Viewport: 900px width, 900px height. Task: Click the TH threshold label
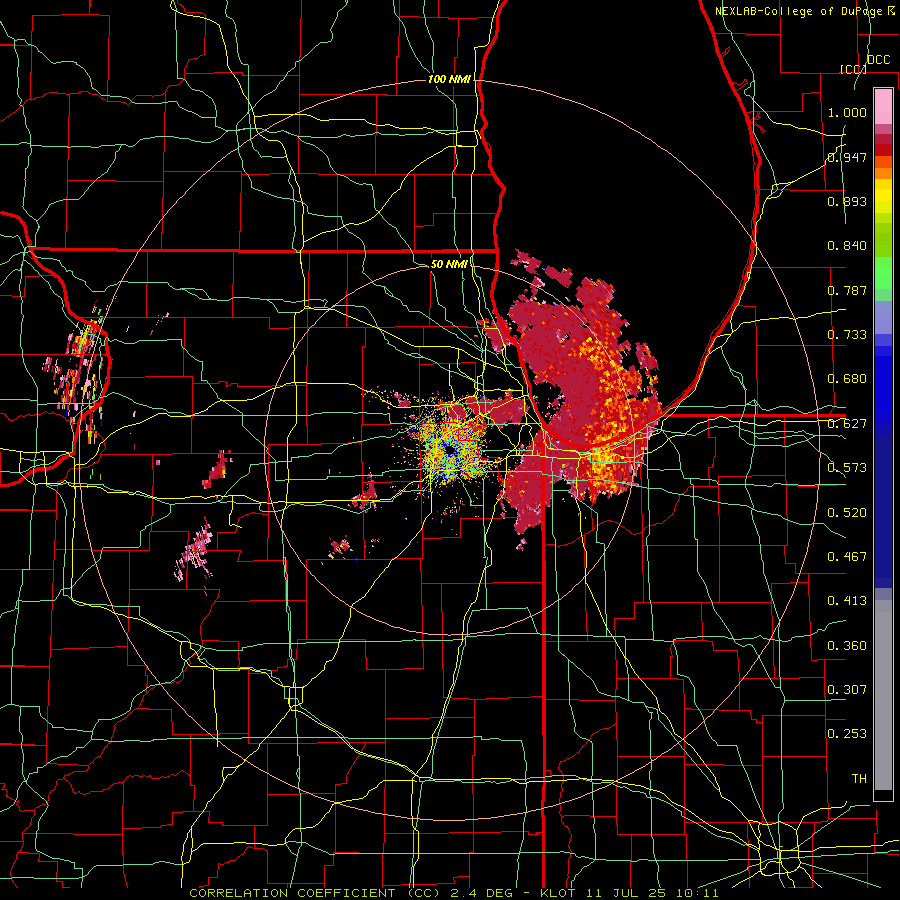point(859,779)
